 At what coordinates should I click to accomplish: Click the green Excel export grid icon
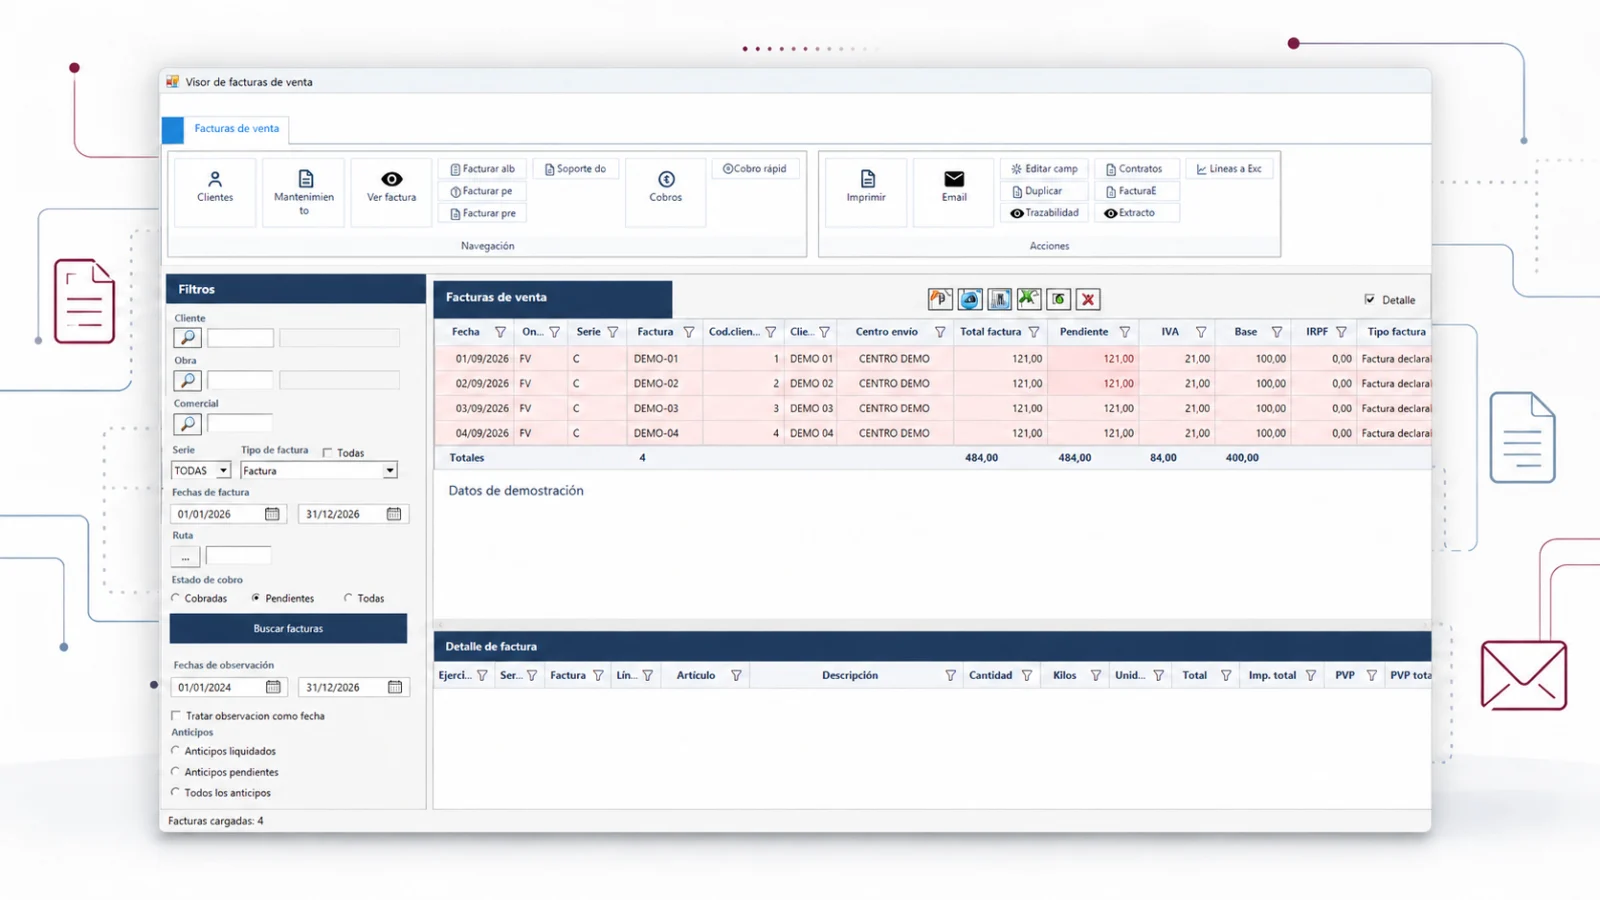(x=1029, y=299)
